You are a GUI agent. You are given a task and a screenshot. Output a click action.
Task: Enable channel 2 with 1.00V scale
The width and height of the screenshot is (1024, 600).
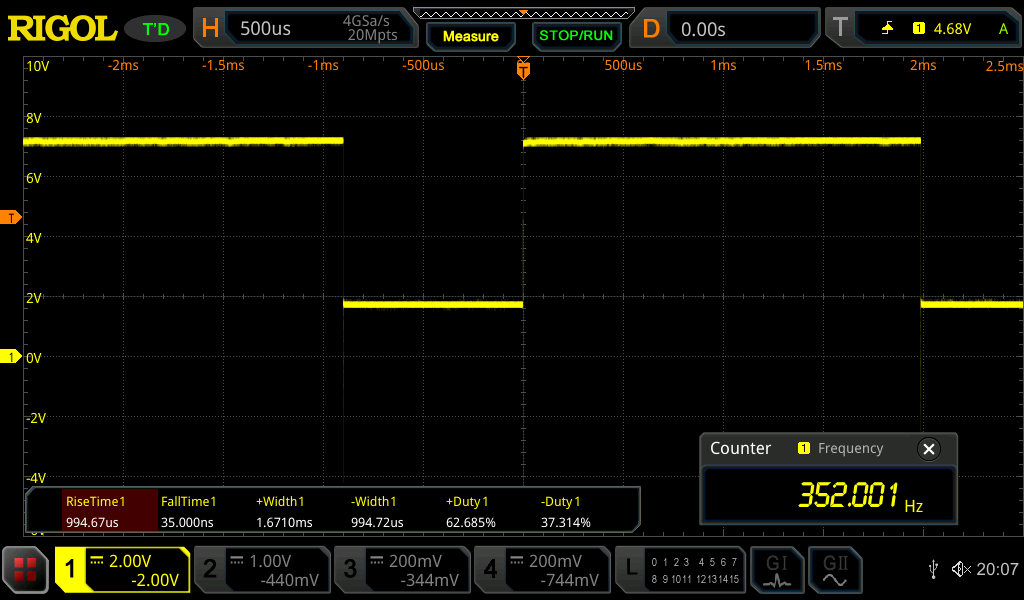pos(263,570)
